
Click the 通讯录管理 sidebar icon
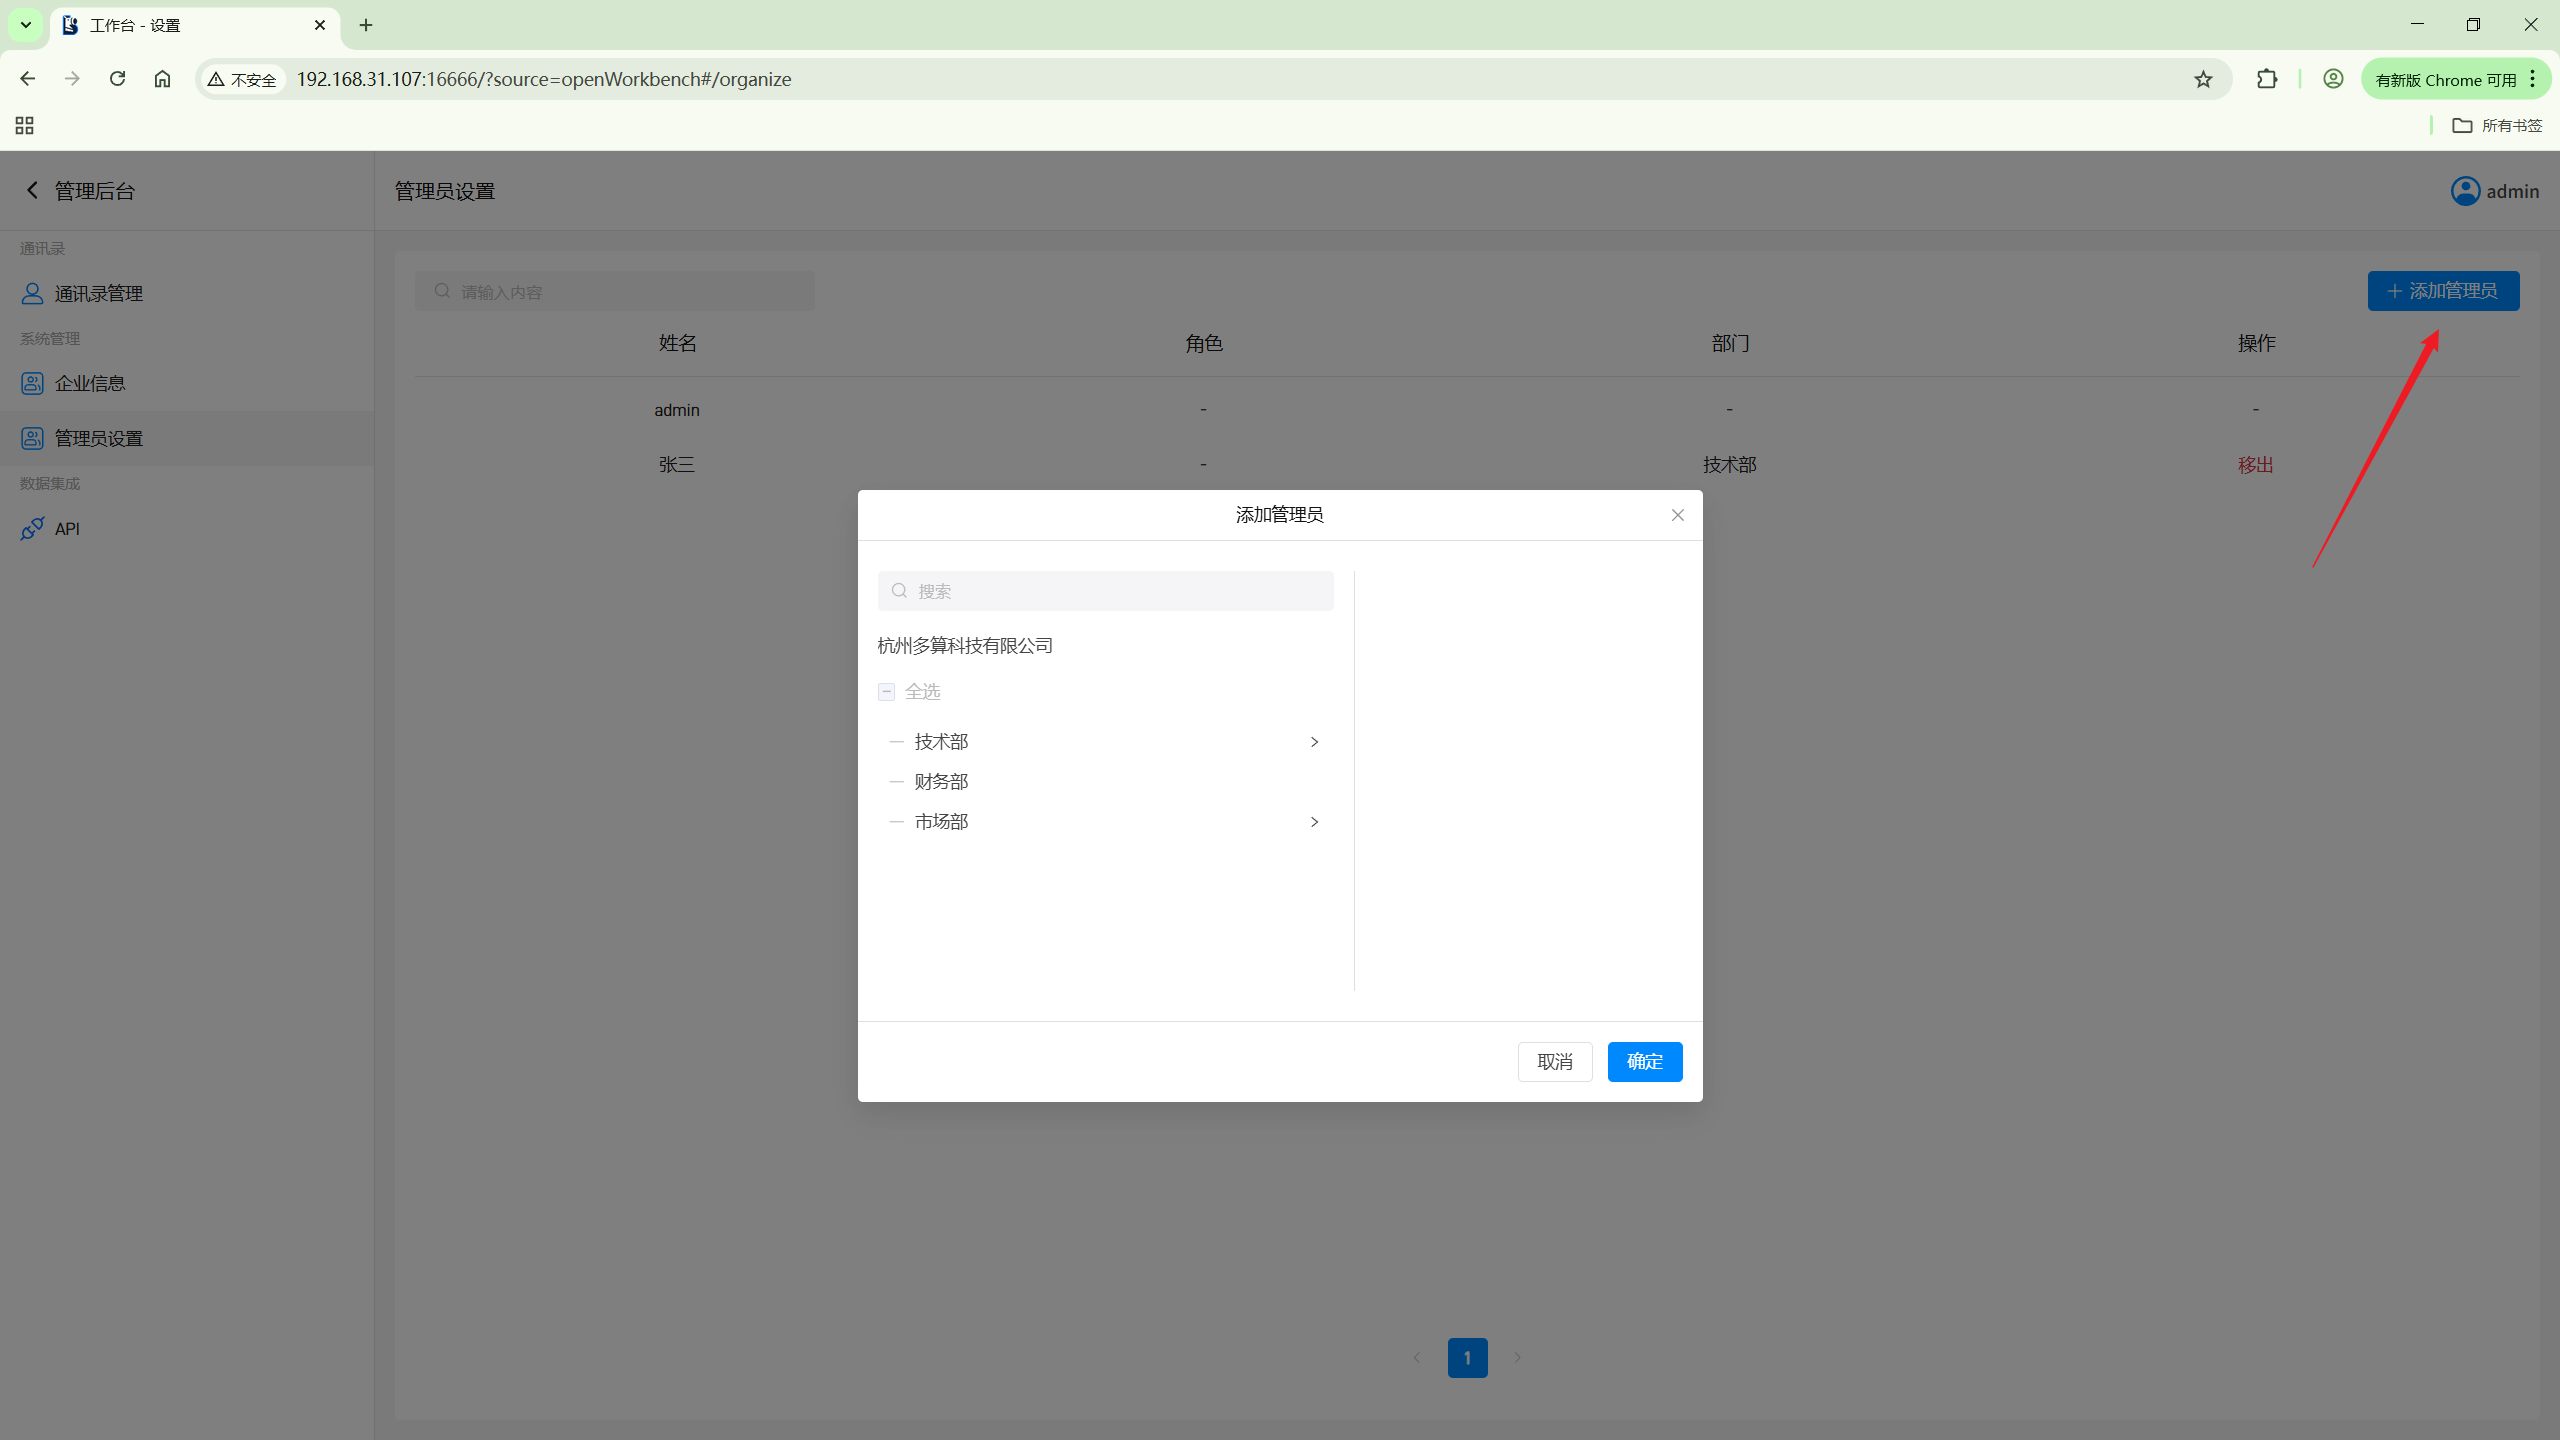(32, 293)
